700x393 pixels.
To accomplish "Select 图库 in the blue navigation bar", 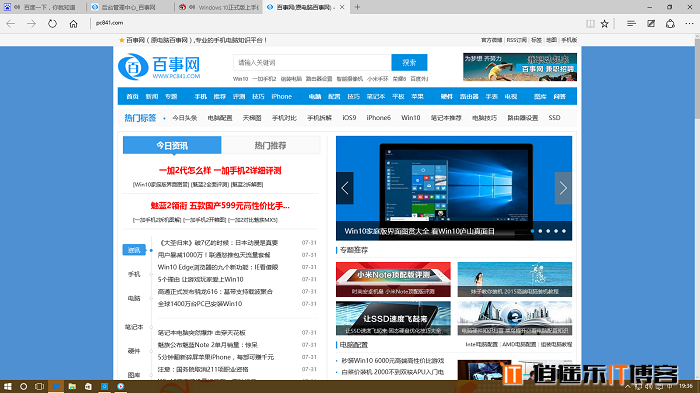I will tap(540, 96).
